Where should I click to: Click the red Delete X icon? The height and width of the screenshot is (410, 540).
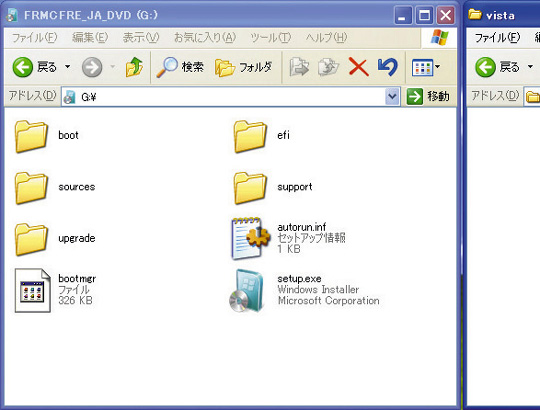359,67
